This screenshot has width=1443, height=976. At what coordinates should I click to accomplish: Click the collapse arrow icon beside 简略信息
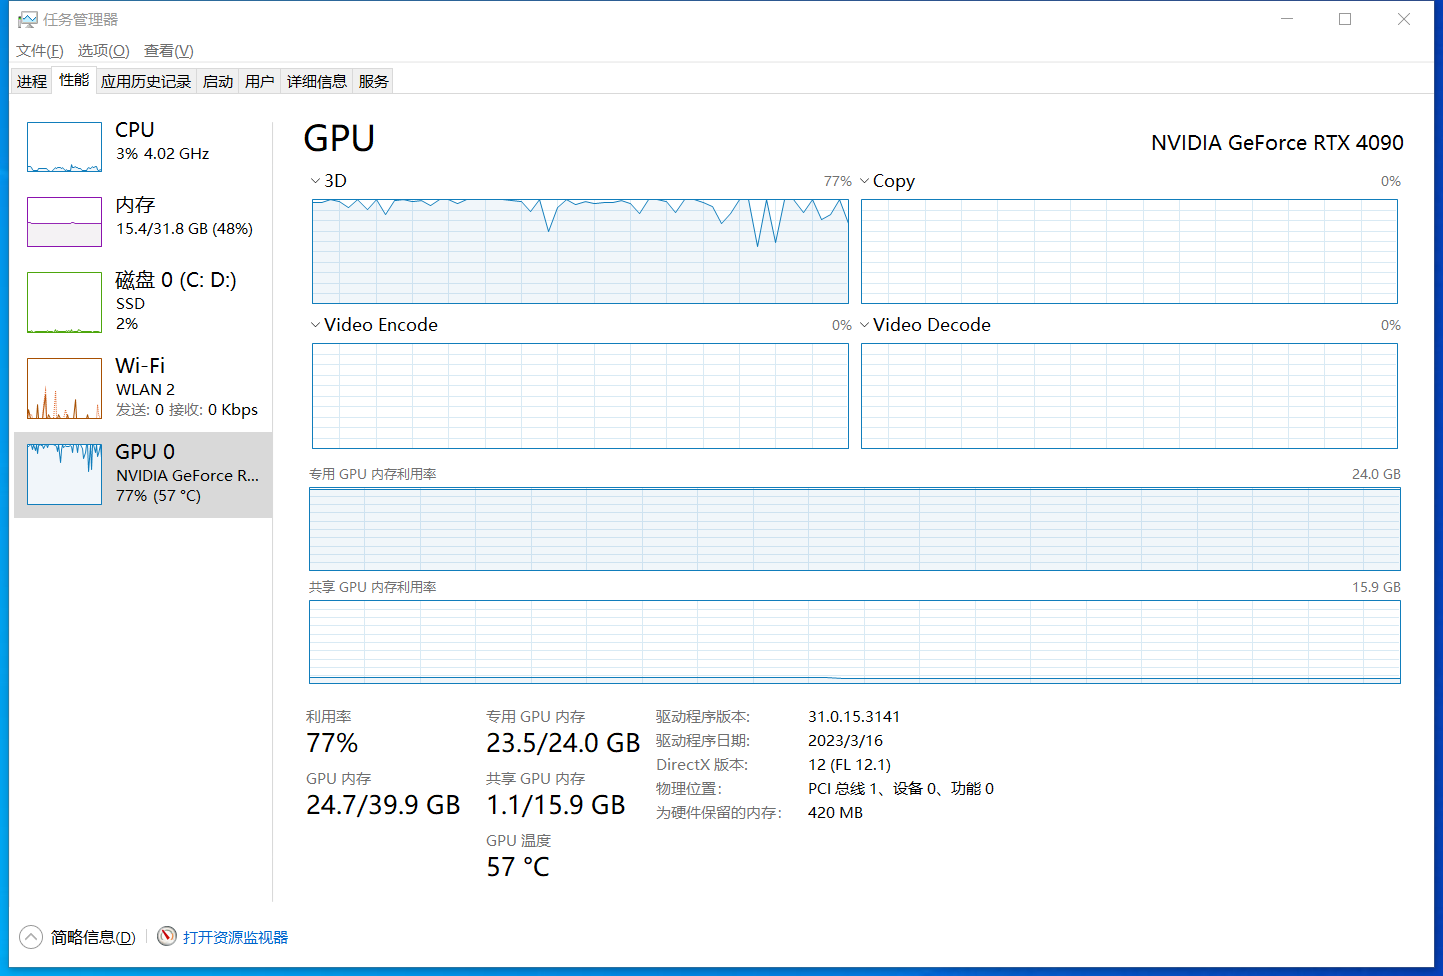tap(31, 937)
